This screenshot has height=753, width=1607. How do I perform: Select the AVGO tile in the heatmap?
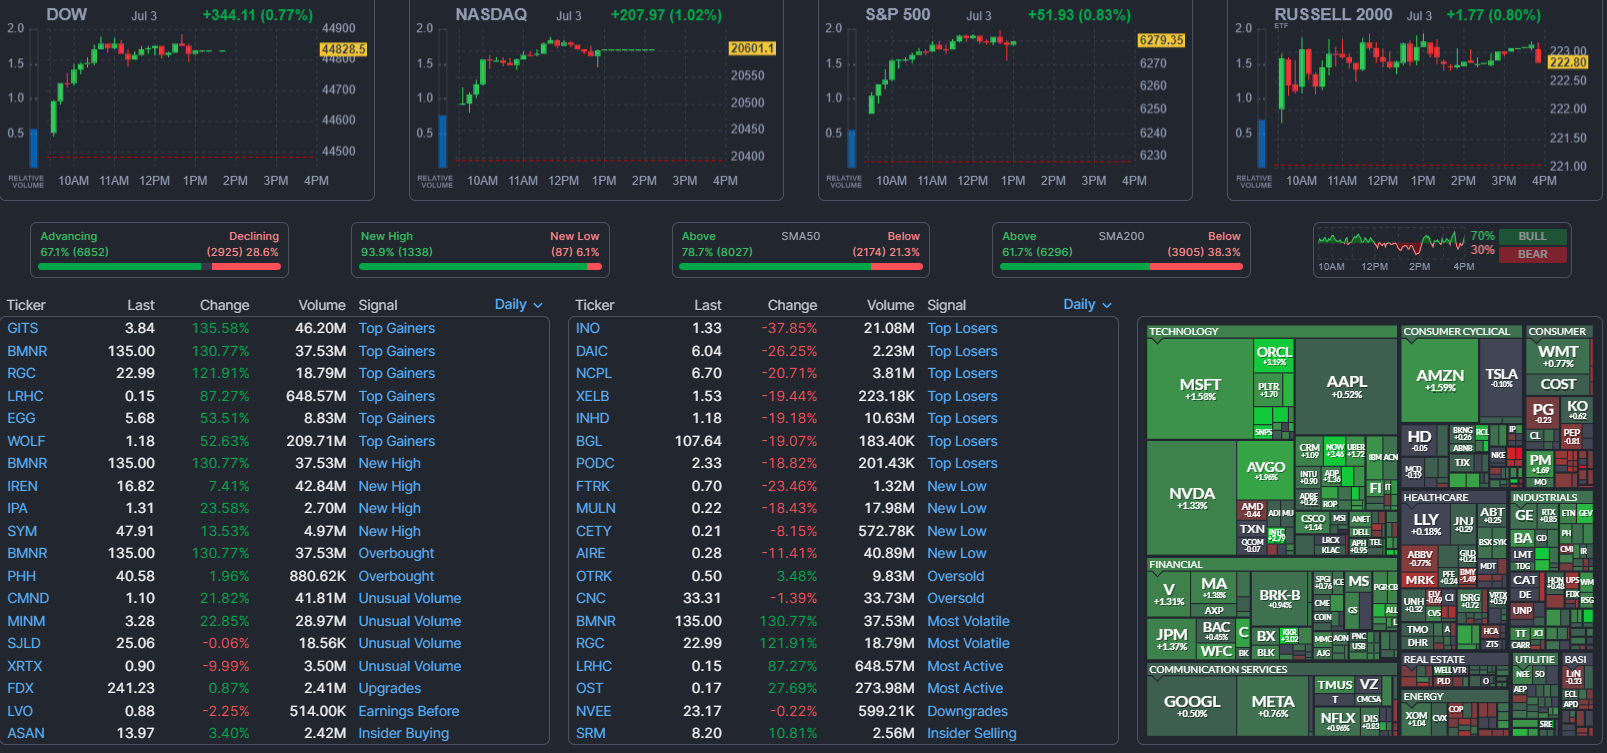[x=1265, y=471]
